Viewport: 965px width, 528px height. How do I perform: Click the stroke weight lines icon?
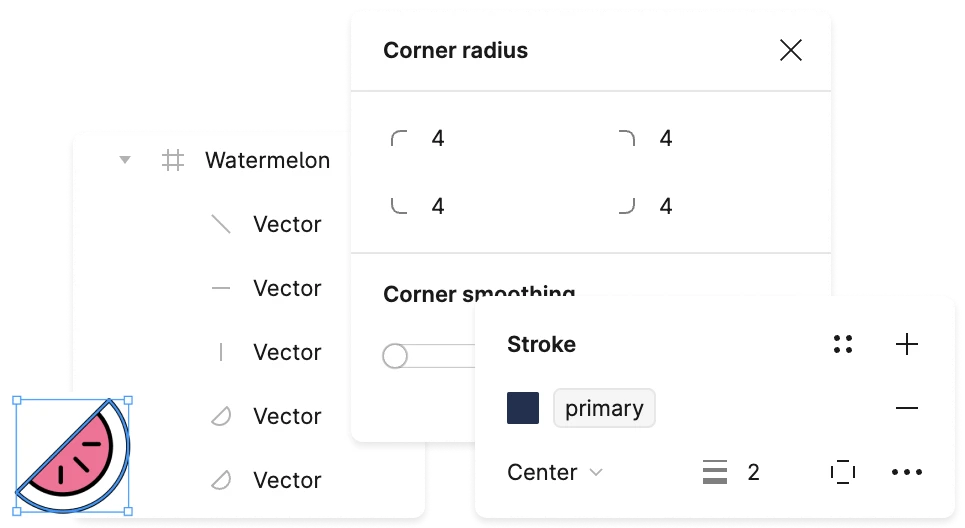[x=715, y=472]
